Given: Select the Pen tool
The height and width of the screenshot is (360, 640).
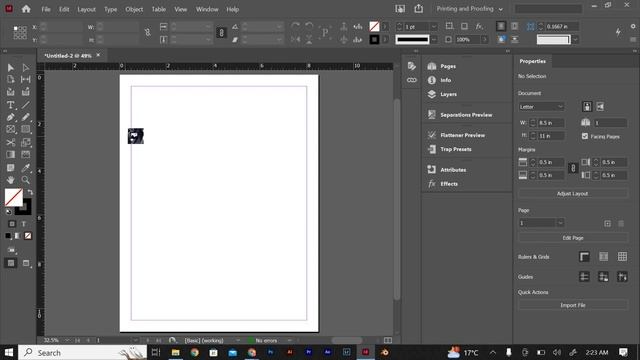Looking at the screenshot, I should tap(11, 118).
